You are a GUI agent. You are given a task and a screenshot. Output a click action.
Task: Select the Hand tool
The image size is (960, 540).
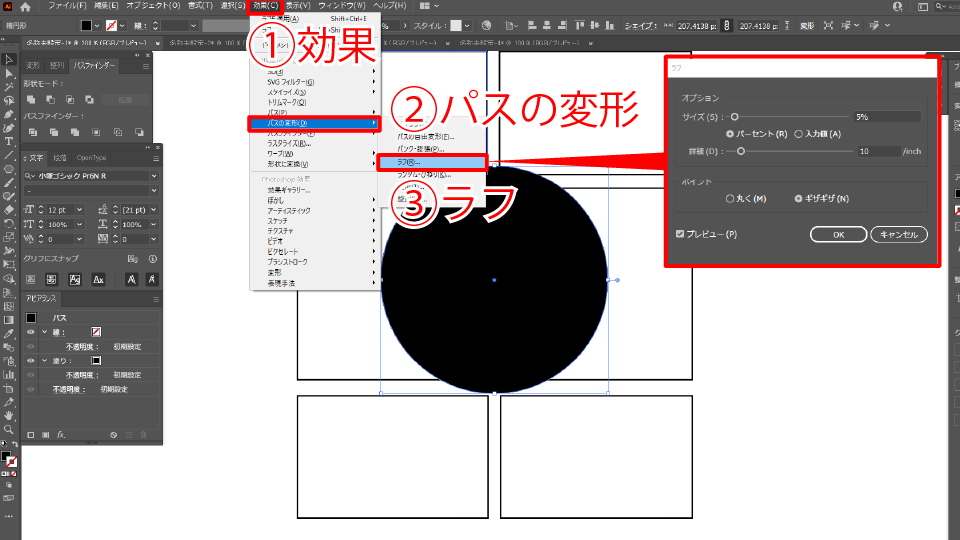[9, 416]
